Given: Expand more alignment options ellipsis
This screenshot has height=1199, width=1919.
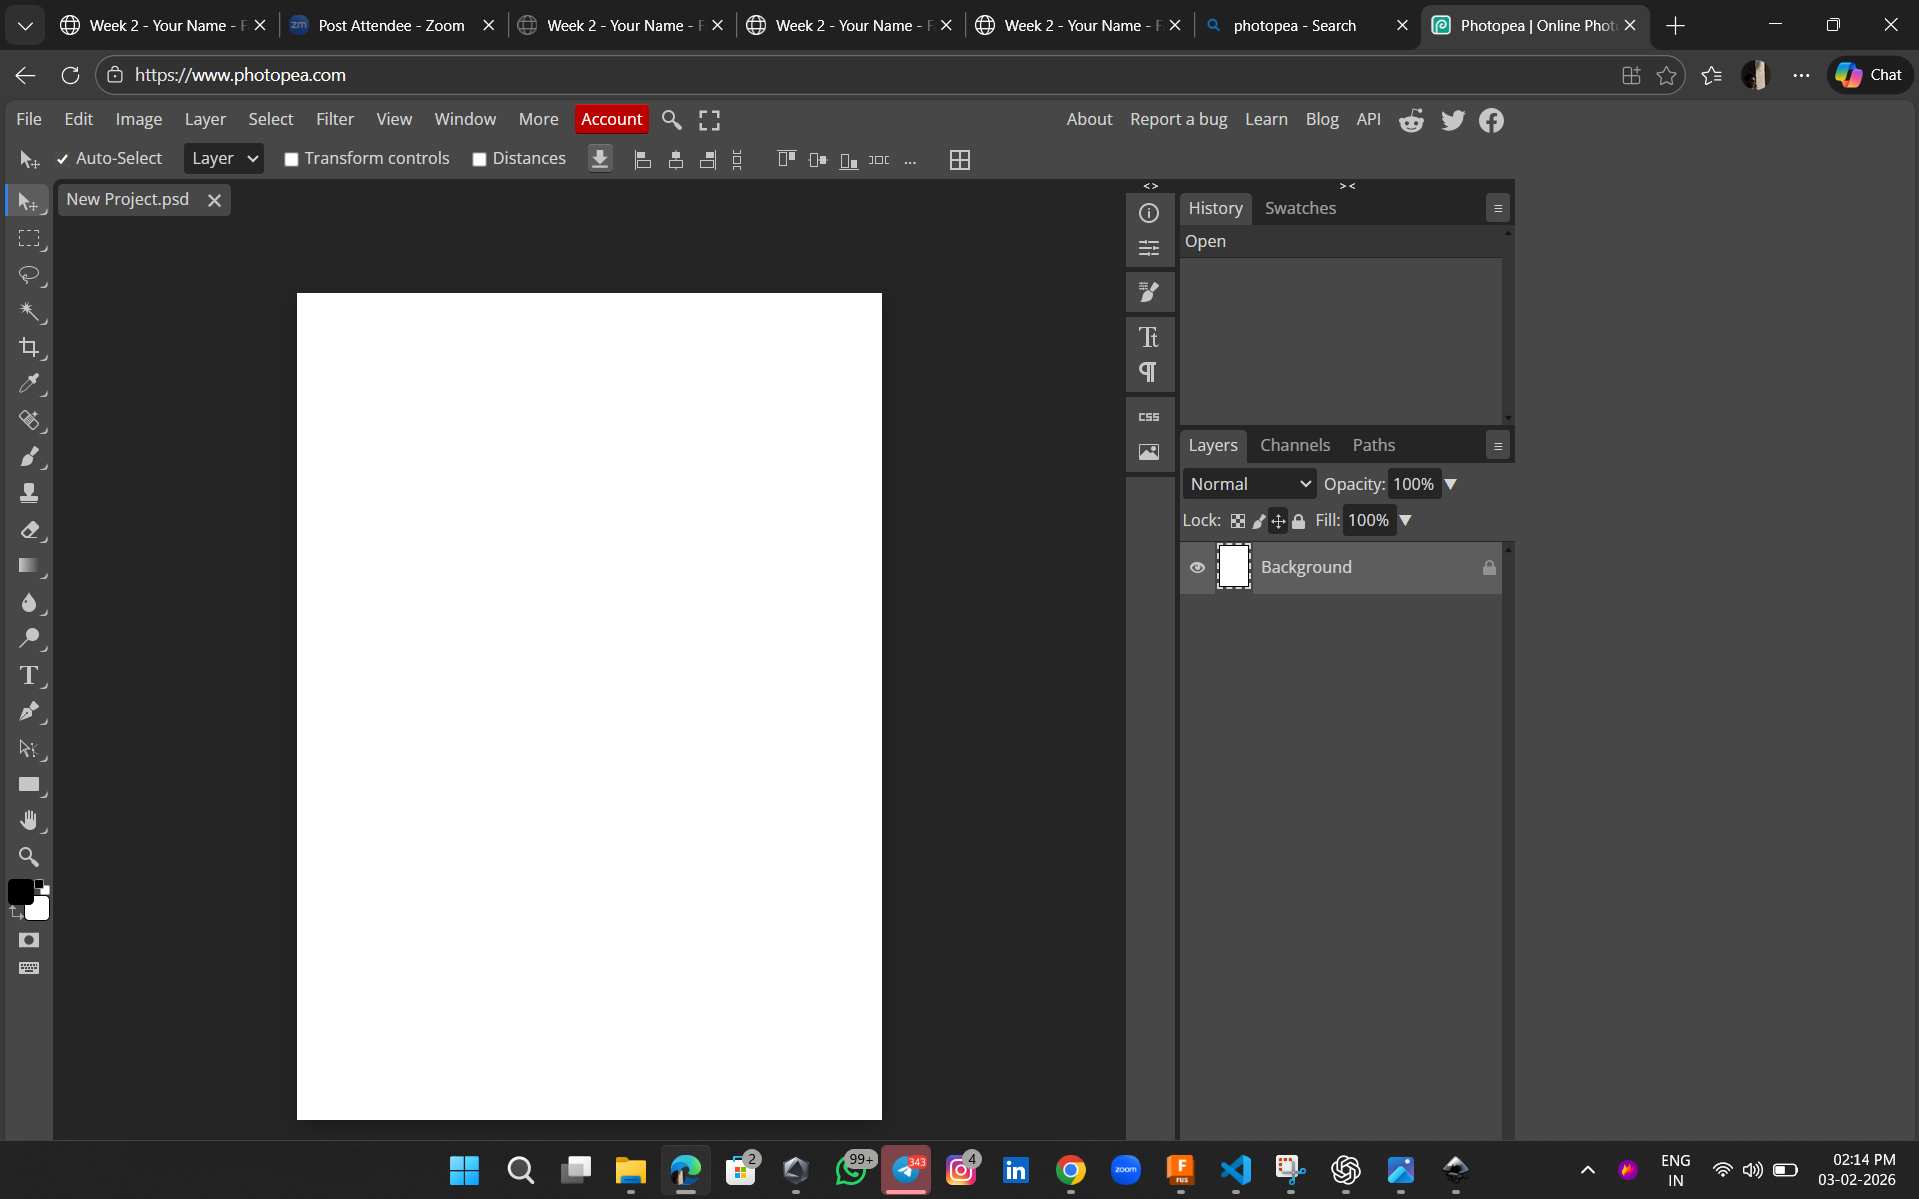Looking at the screenshot, I should tap(910, 160).
